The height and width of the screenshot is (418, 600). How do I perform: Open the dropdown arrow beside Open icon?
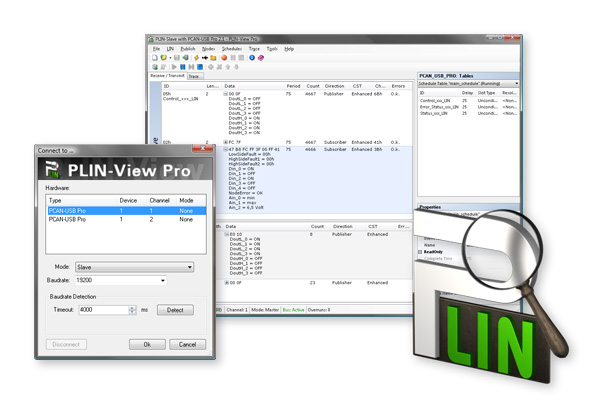point(170,58)
